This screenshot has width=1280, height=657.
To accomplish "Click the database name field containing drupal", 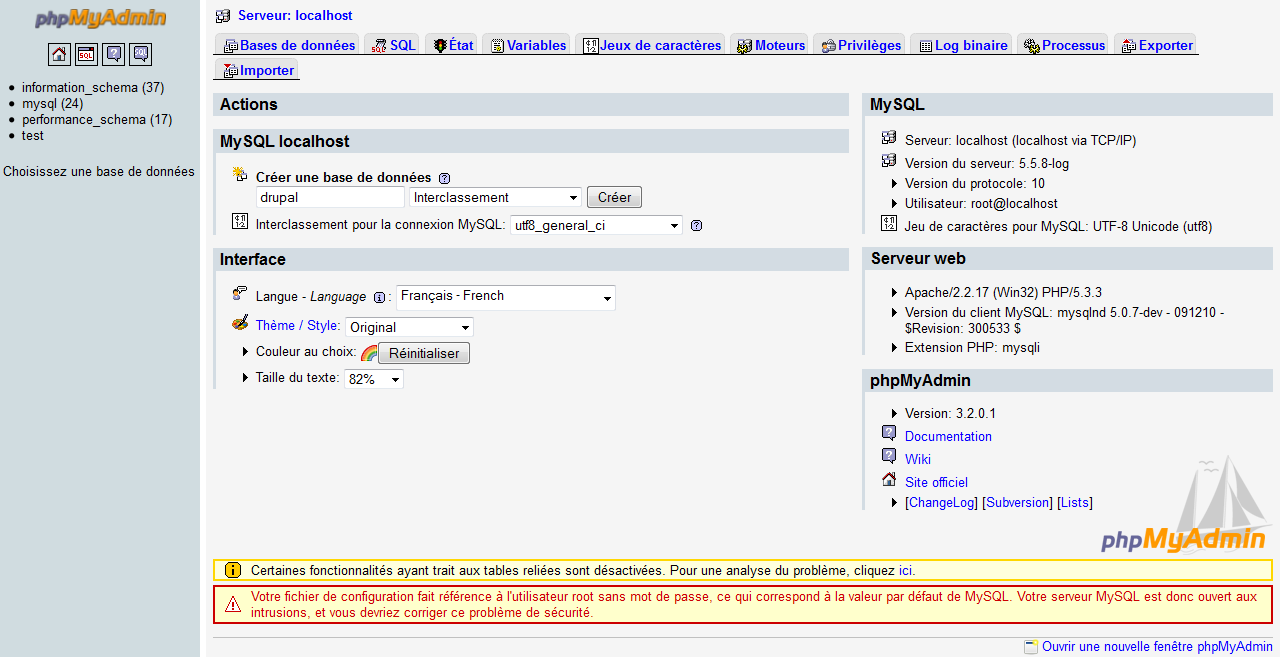I will [331, 198].
